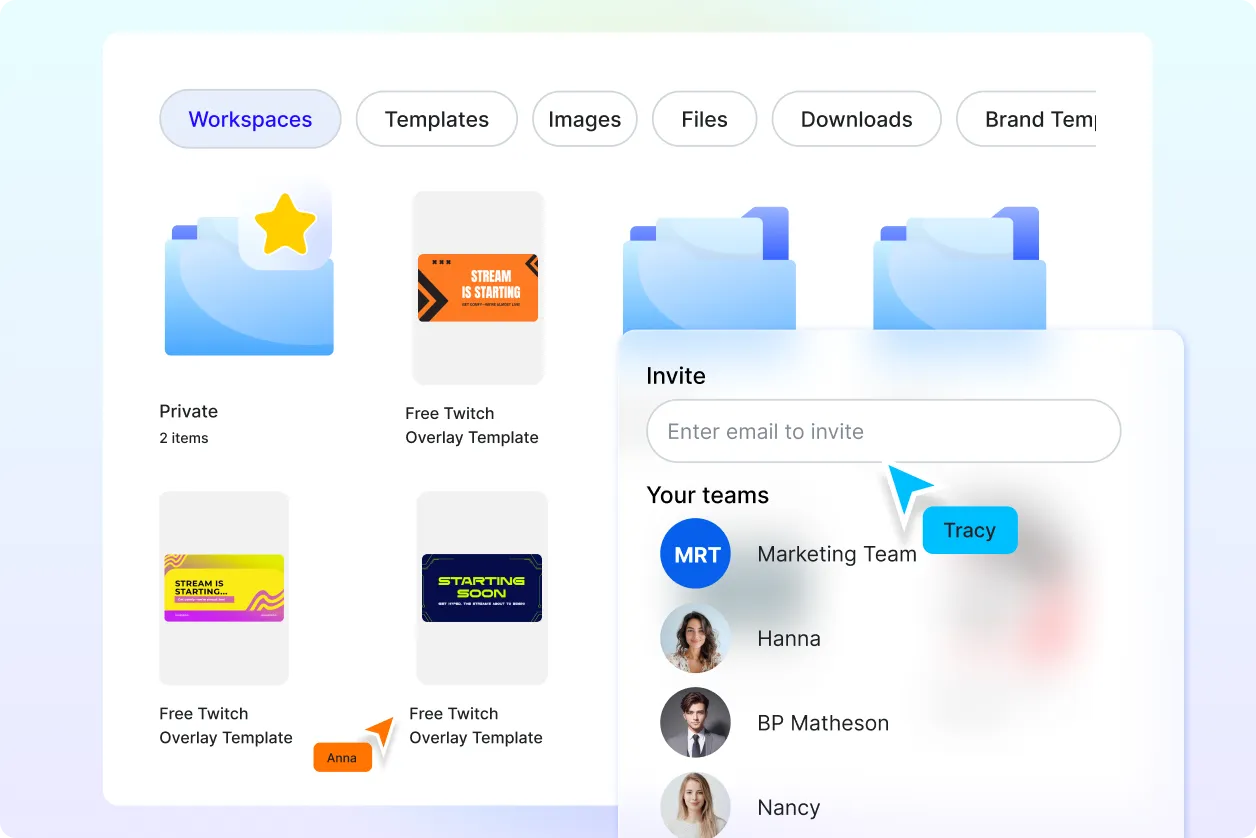Viewport: 1256px width, 838px height.
Task: Open the Templates tab
Action: pyautogui.click(x=437, y=119)
